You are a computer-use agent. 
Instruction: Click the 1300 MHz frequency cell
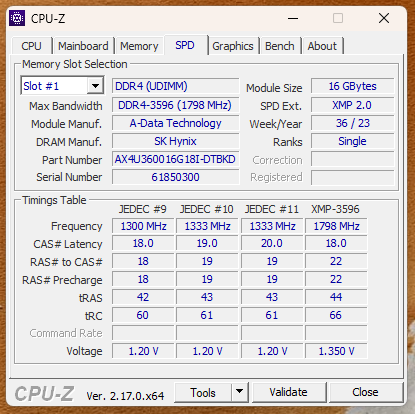(143, 226)
